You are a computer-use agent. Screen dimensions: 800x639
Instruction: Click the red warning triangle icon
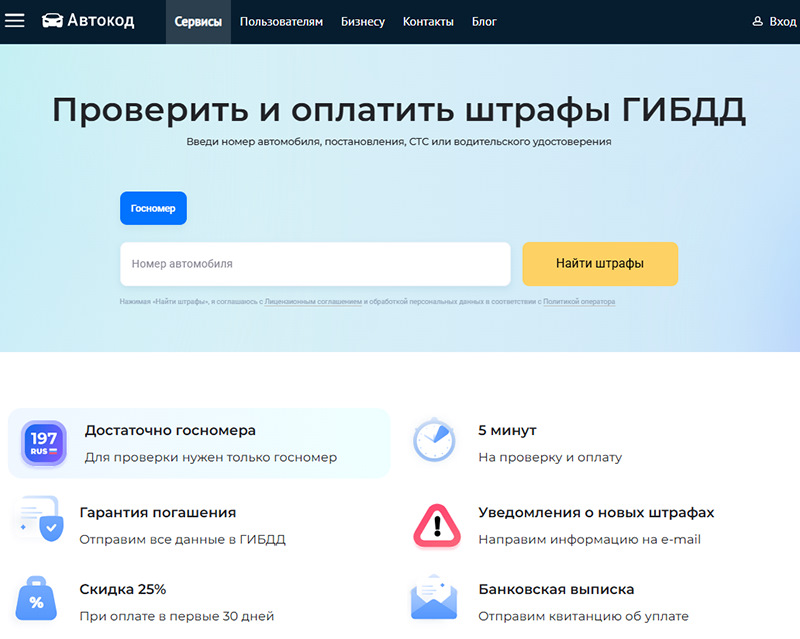coord(437,526)
